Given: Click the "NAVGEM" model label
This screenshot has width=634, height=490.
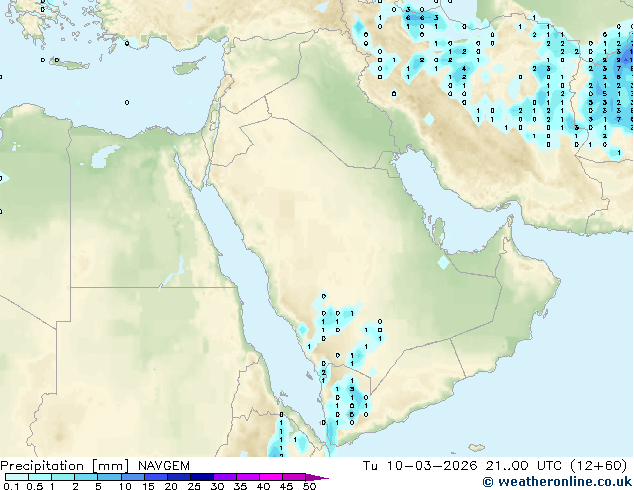Looking at the screenshot, I should 164,466.
